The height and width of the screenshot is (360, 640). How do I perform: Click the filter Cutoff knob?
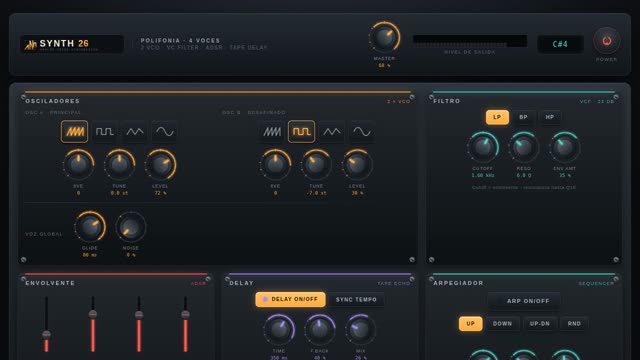coord(483,147)
